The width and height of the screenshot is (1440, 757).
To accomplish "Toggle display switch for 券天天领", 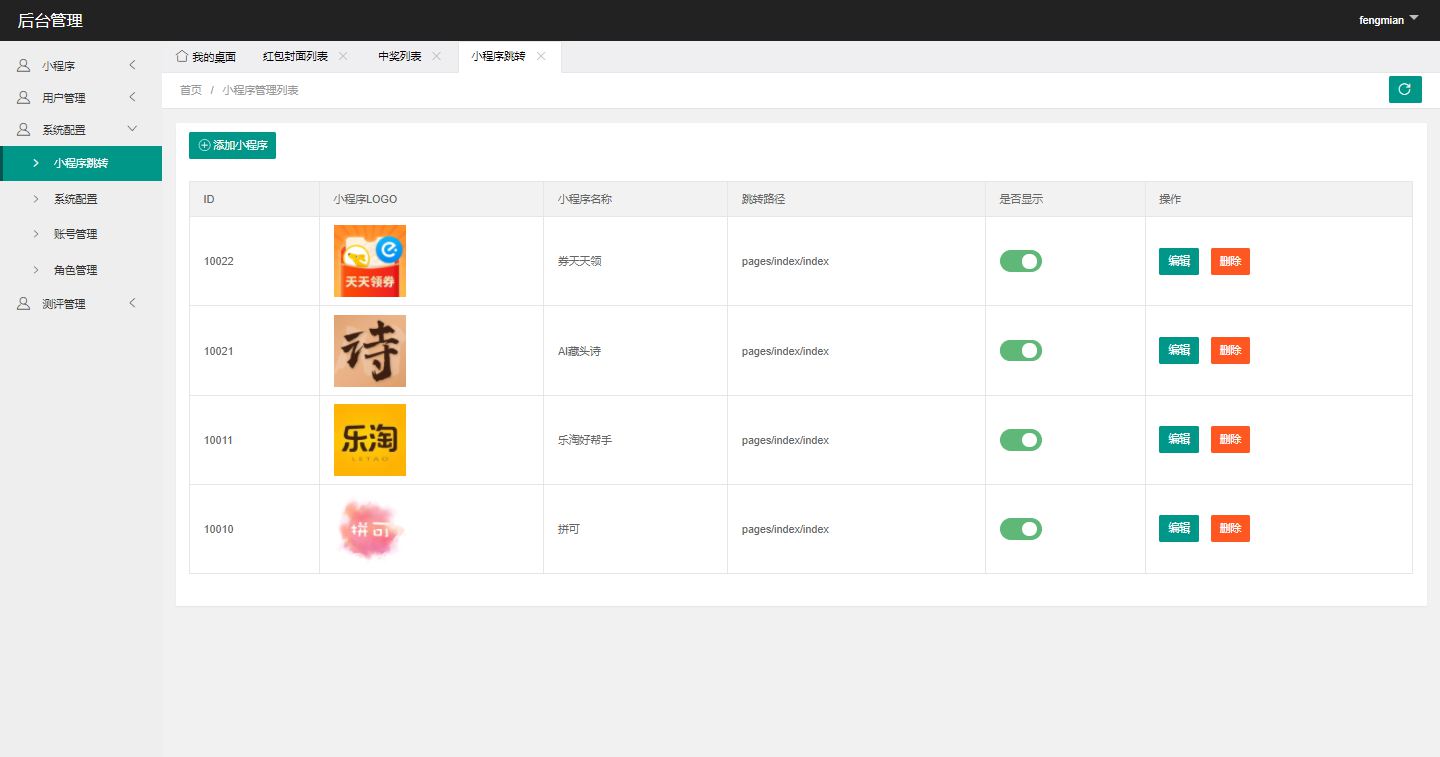I will [1020, 261].
